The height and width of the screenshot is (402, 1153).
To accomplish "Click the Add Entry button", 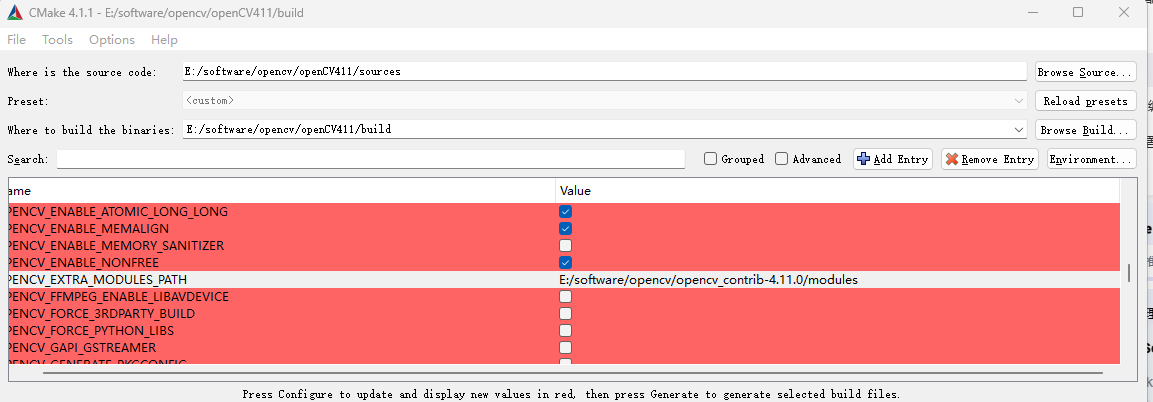I will click(x=893, y=159).
